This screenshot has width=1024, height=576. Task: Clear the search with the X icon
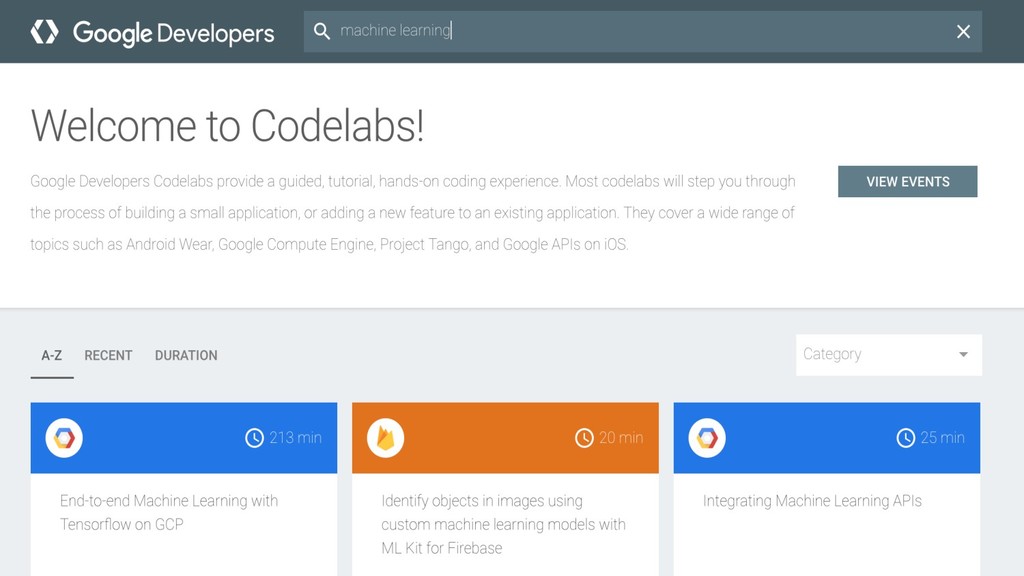[963, 31]
